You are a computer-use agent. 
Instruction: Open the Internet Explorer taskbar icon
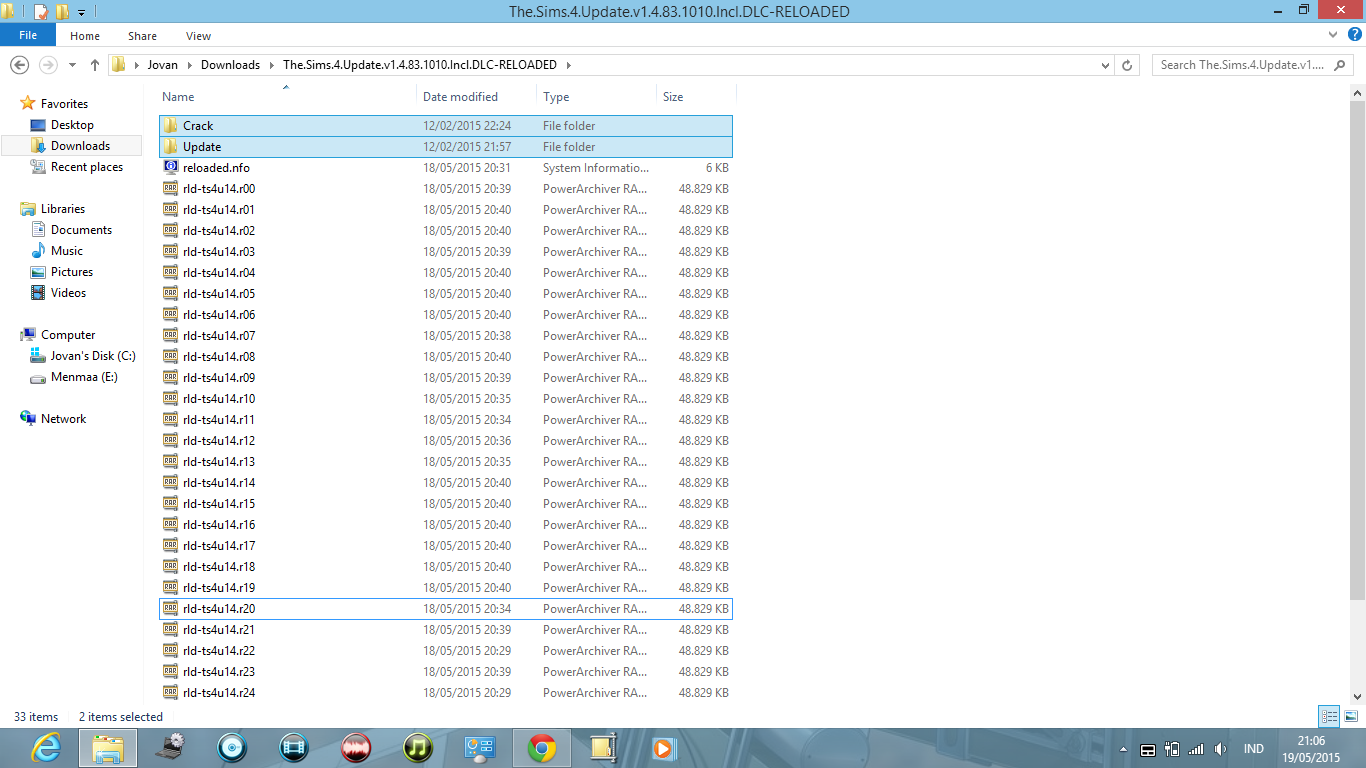(x=46, y=747)
